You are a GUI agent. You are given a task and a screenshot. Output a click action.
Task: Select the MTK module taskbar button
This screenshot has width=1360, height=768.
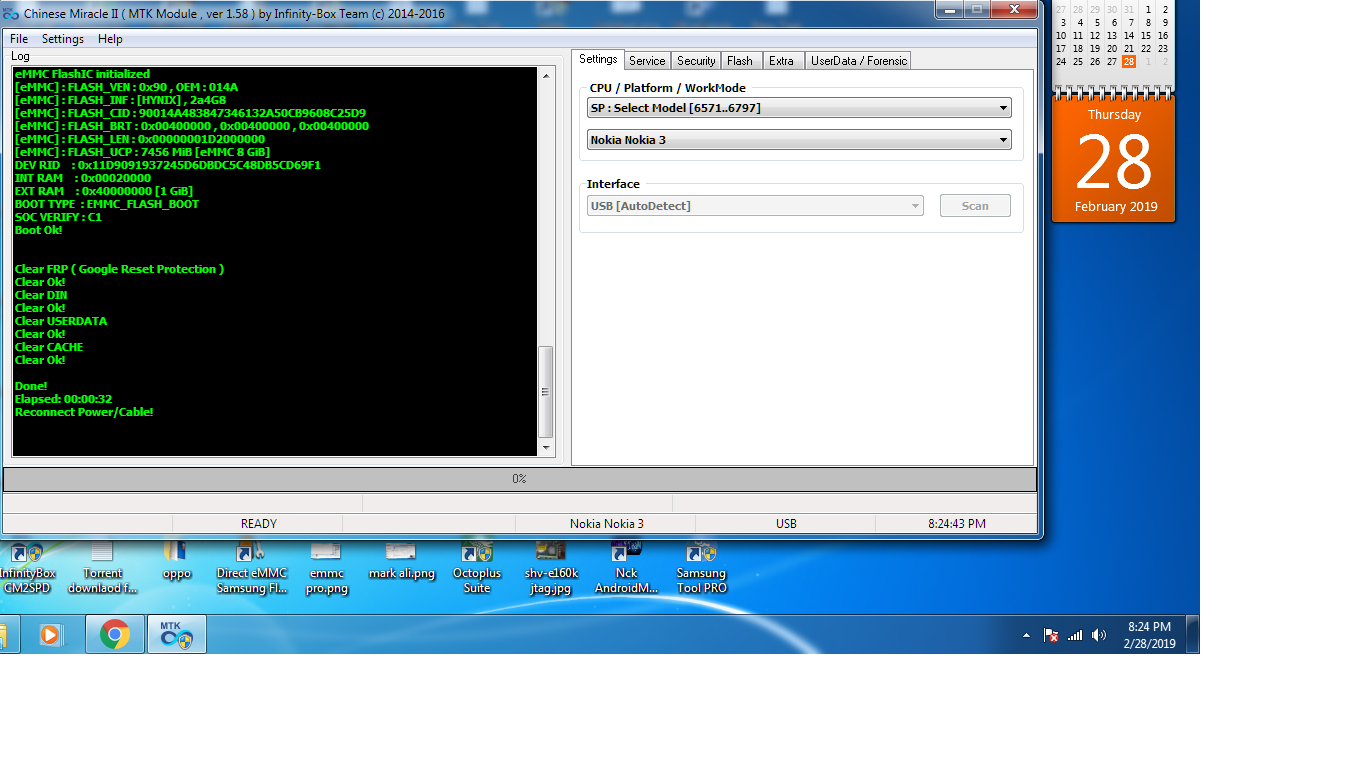click(177, 634)
